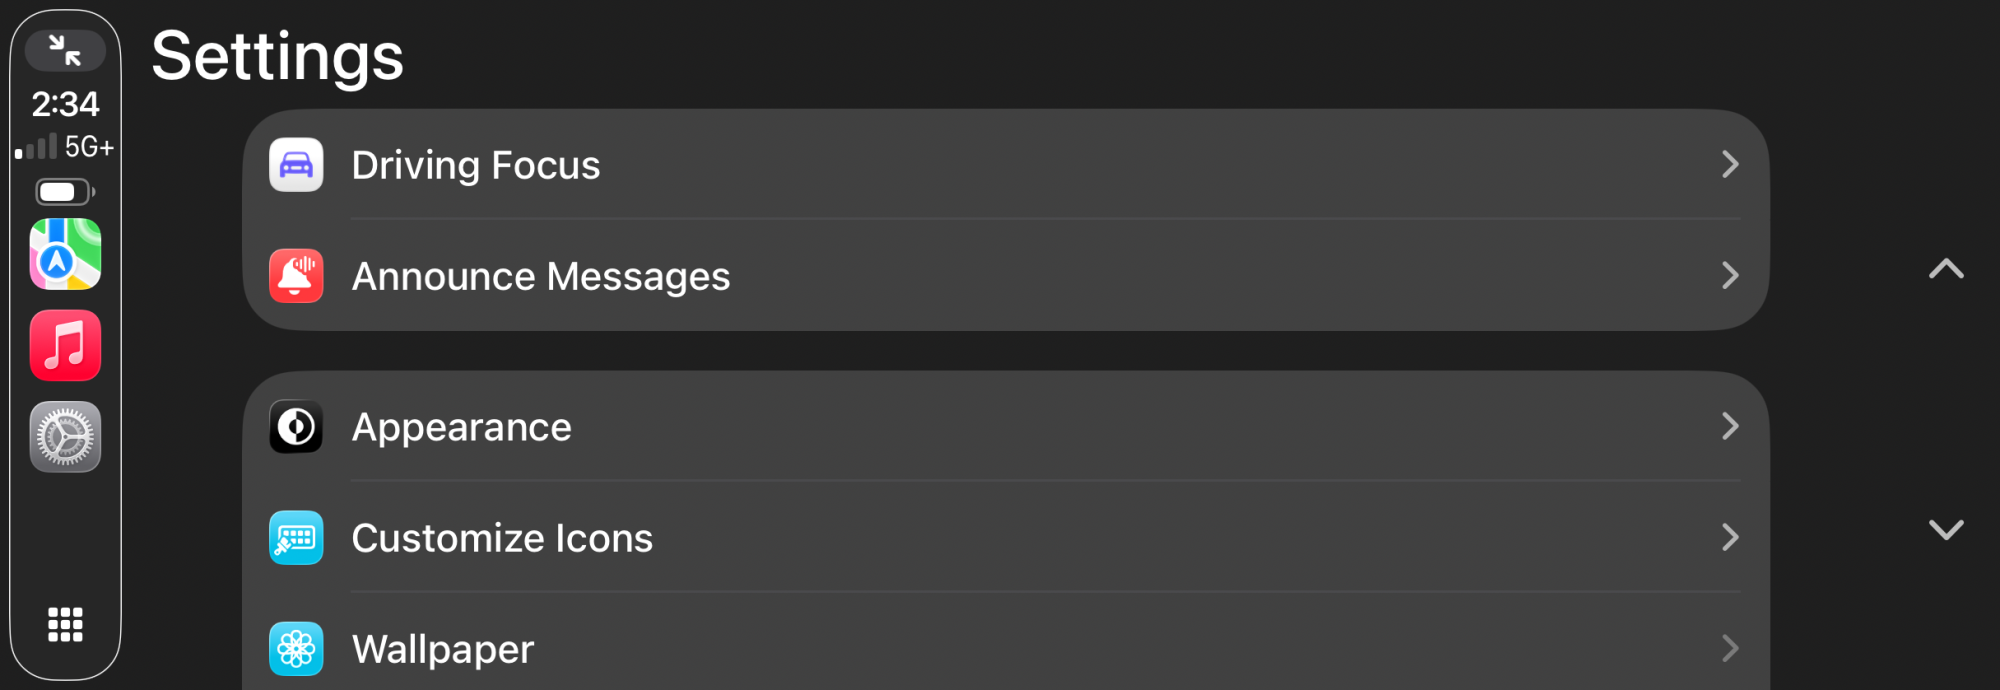Tap the Customize Icons icon

pyautogui.click(x=296, y=538)
